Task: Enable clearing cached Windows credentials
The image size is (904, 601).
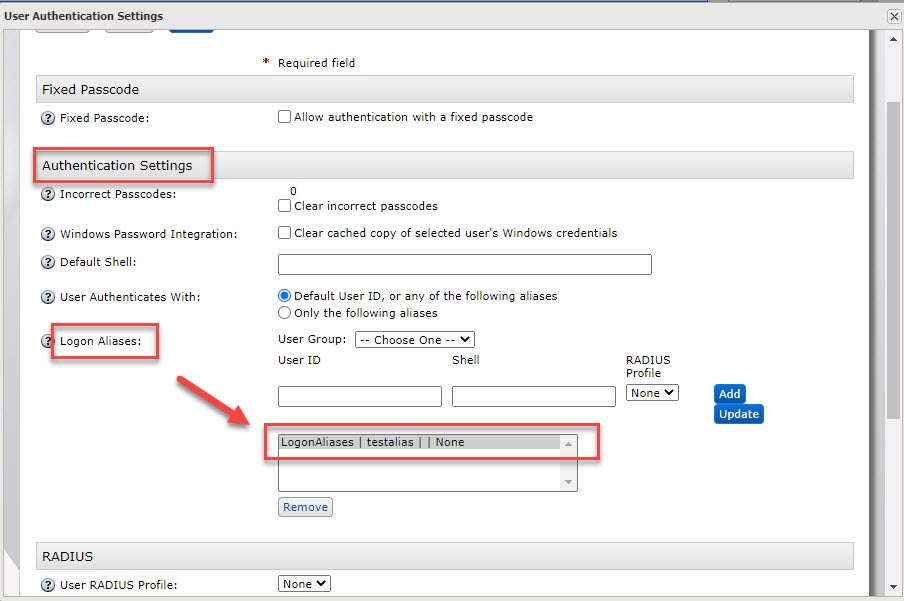Action: pos(285,234)
